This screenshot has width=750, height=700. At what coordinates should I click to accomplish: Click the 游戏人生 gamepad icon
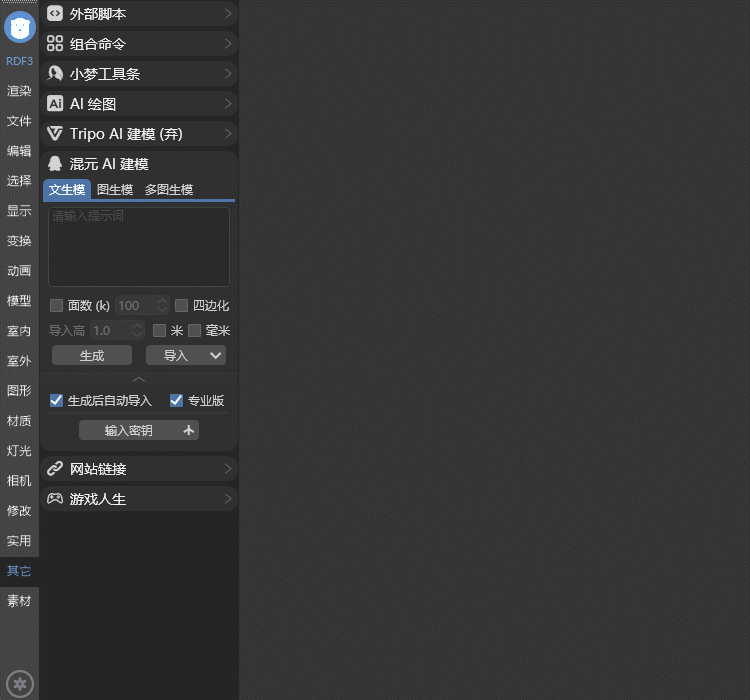55,498
